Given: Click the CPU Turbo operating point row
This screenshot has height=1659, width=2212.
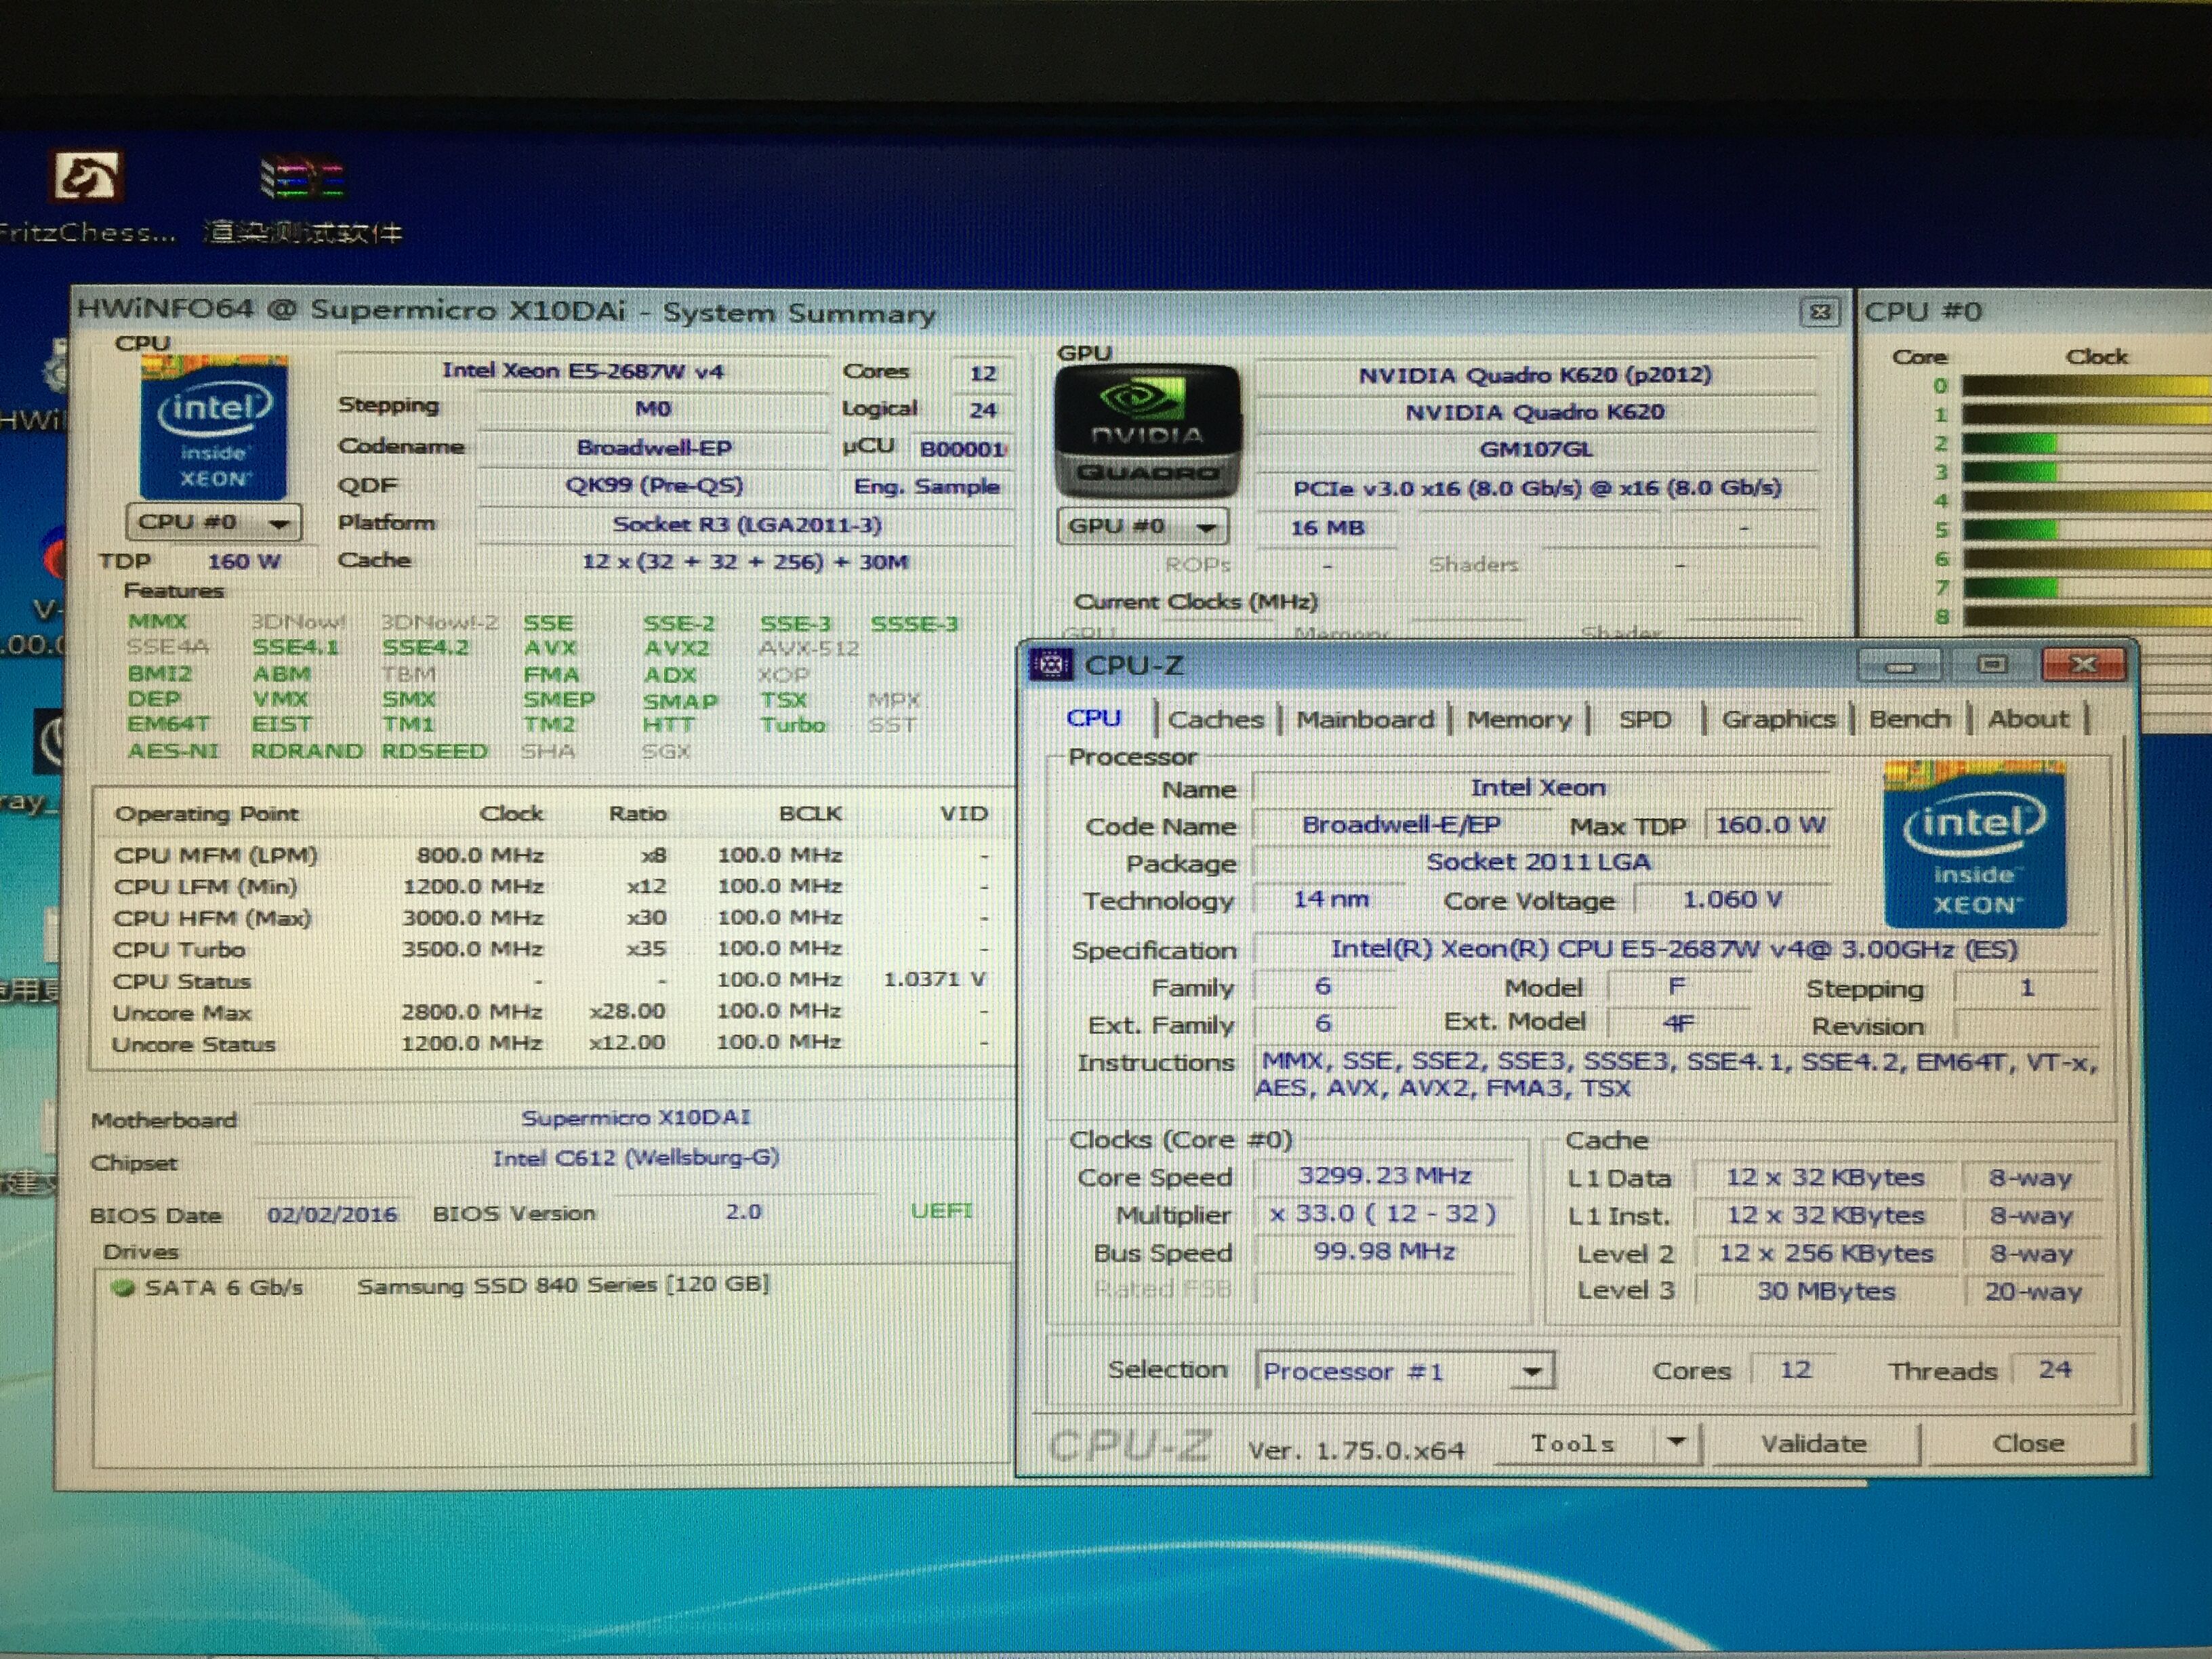Looking at the screenshot, I should (x=552, y=949).
